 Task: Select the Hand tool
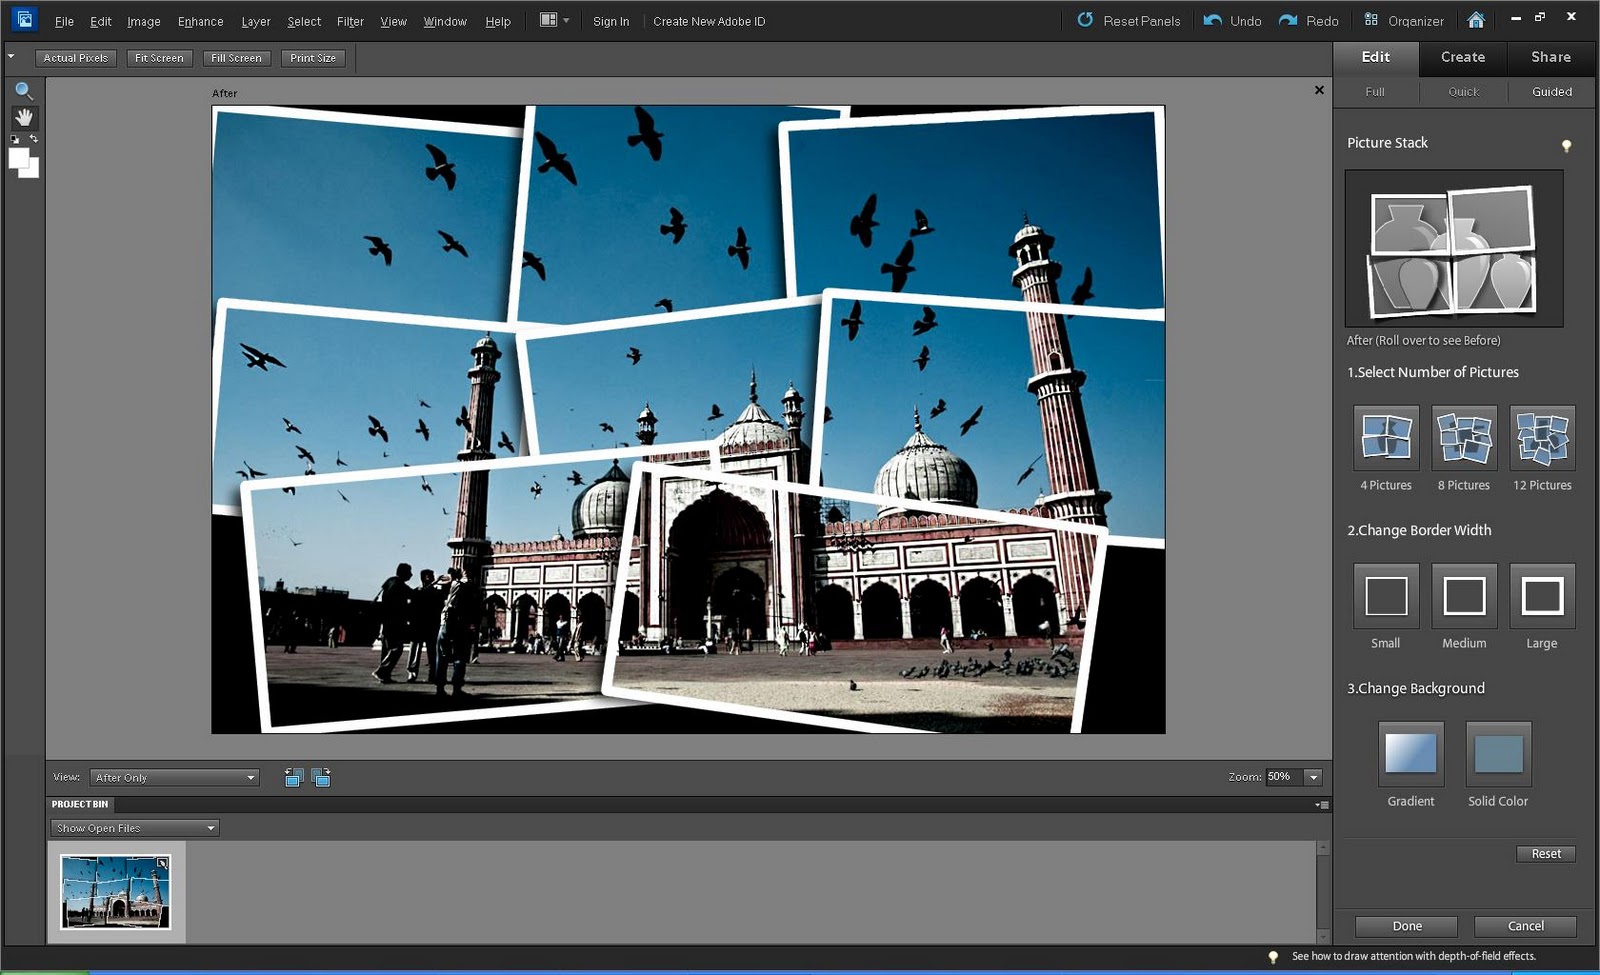(x=24, y=117)
